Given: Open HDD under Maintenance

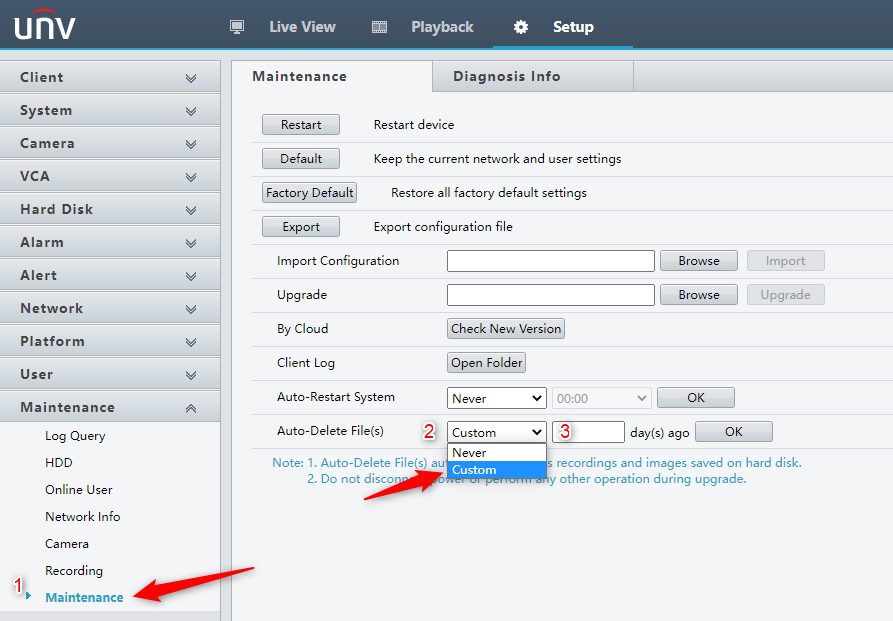Looking at the screenshot, I should pyautogui.click(x=59, y=463).
